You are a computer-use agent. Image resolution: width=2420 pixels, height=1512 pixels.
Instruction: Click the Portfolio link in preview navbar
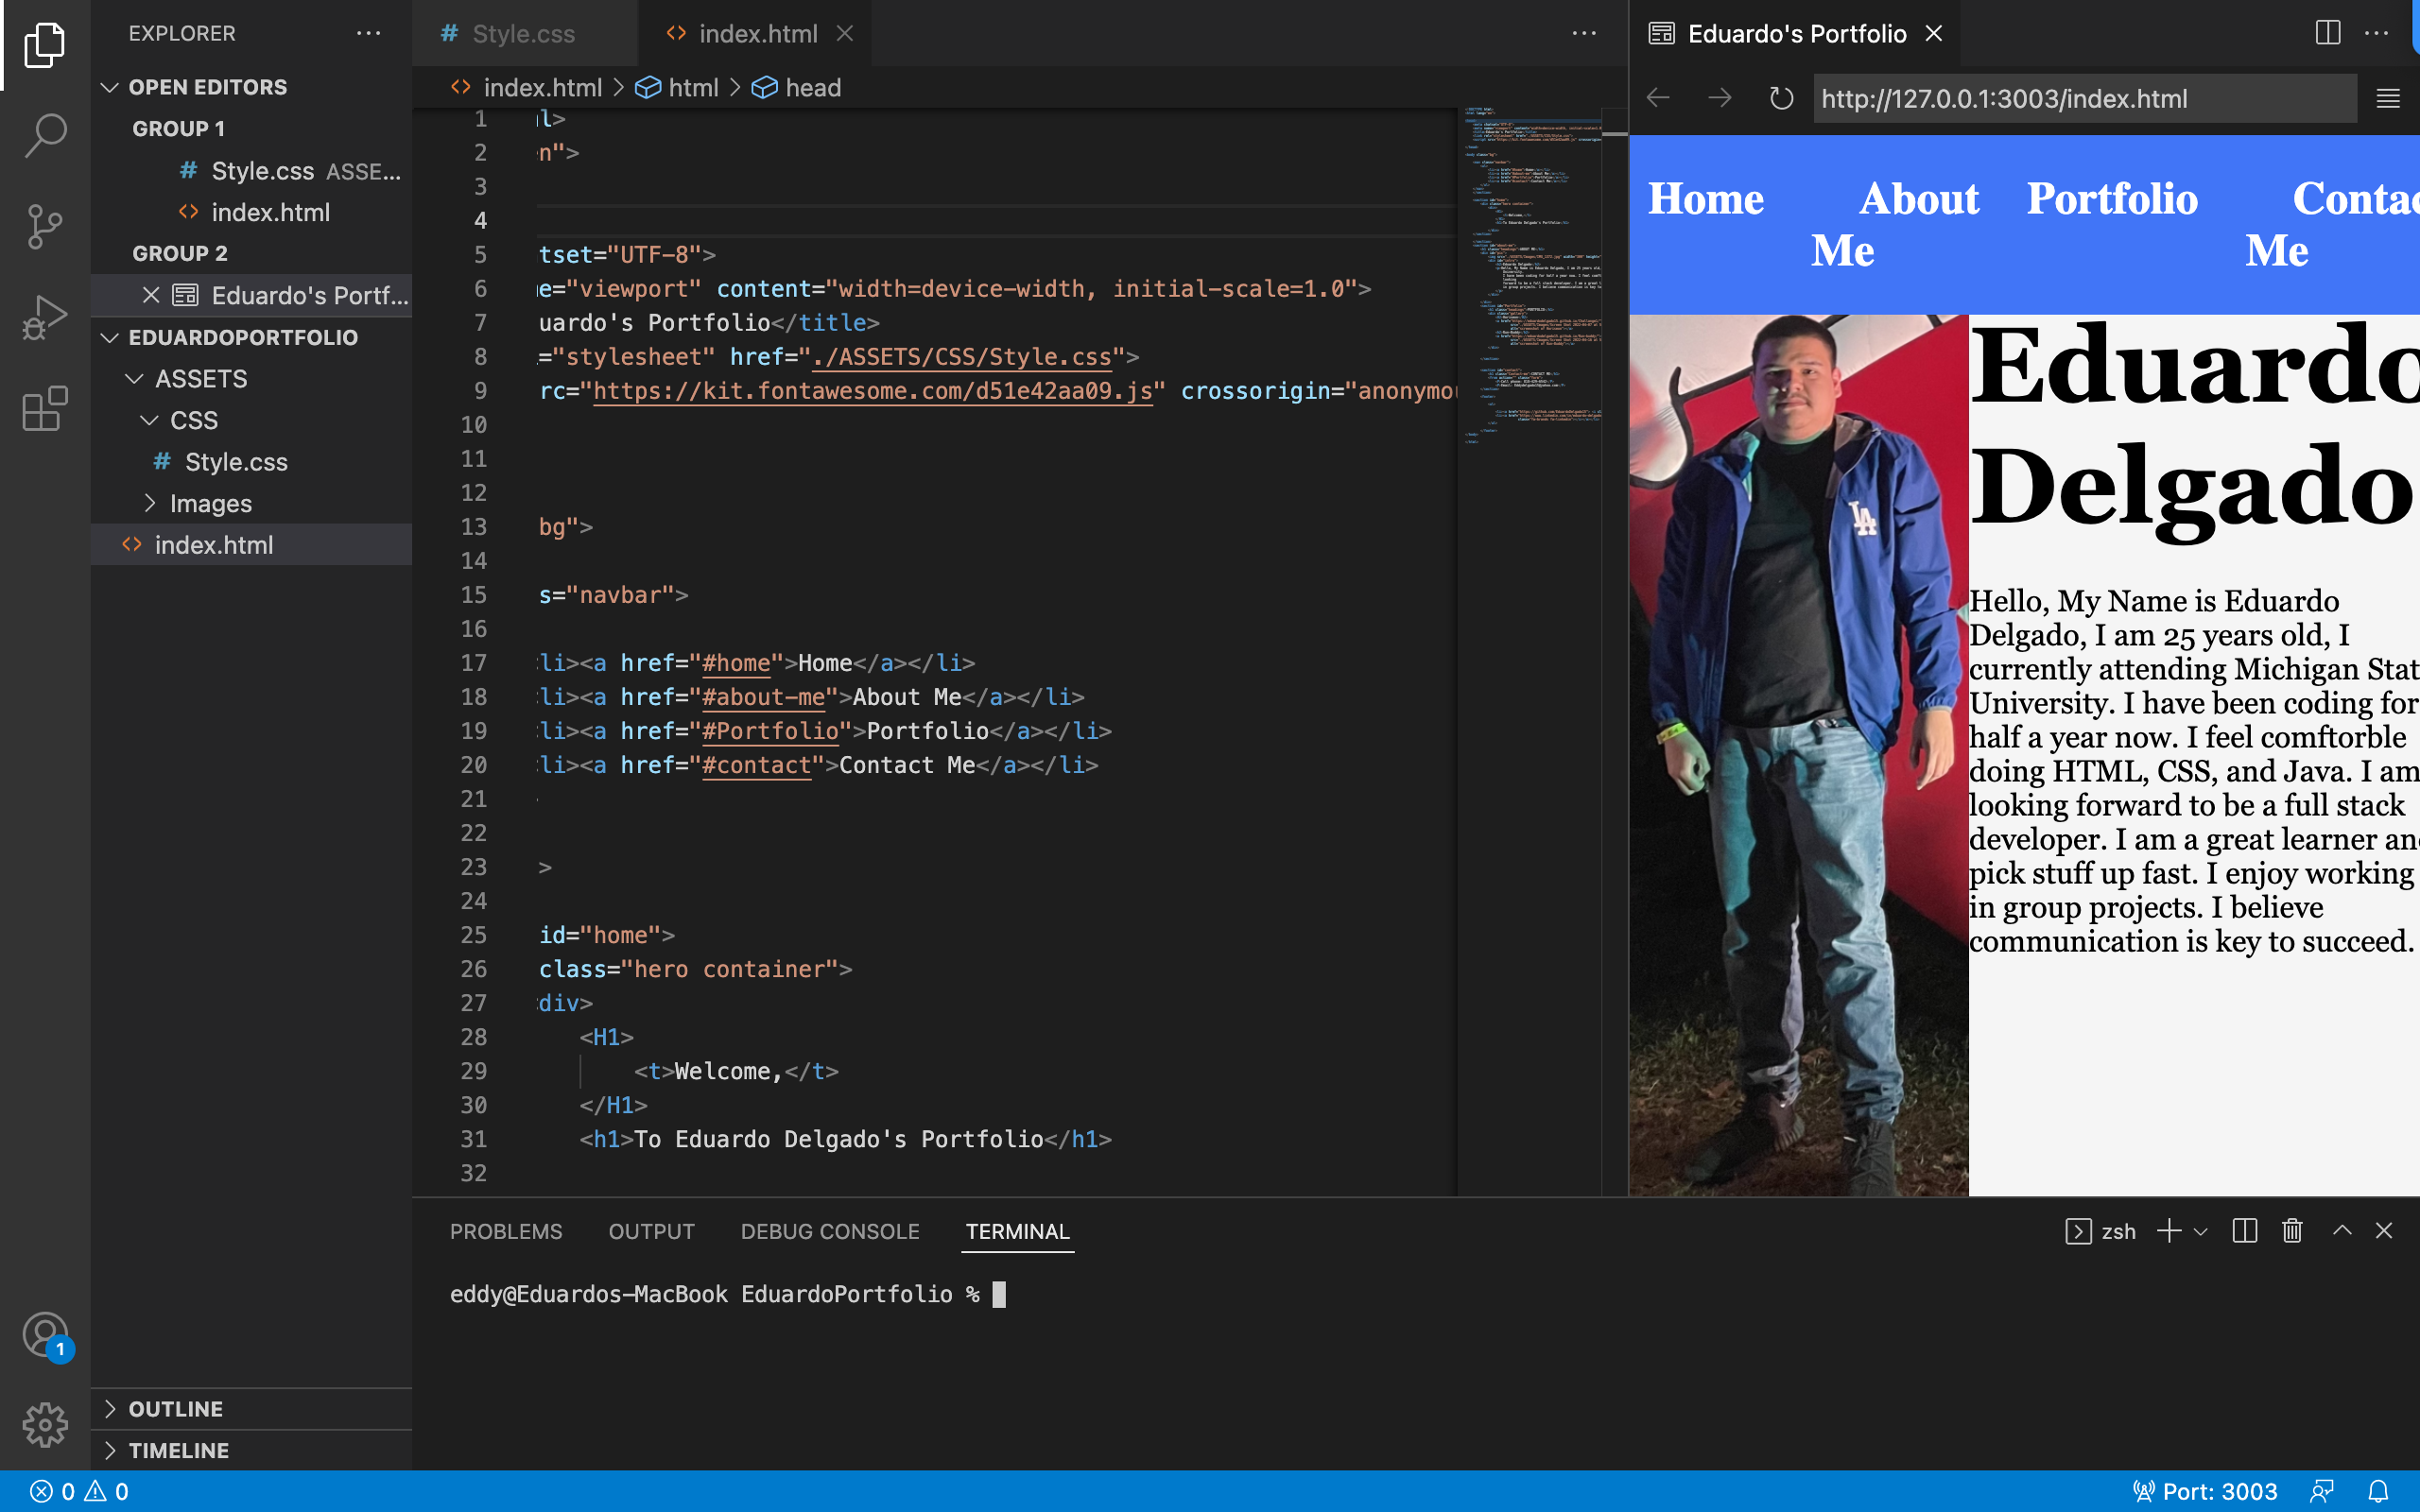[2112, 198]
